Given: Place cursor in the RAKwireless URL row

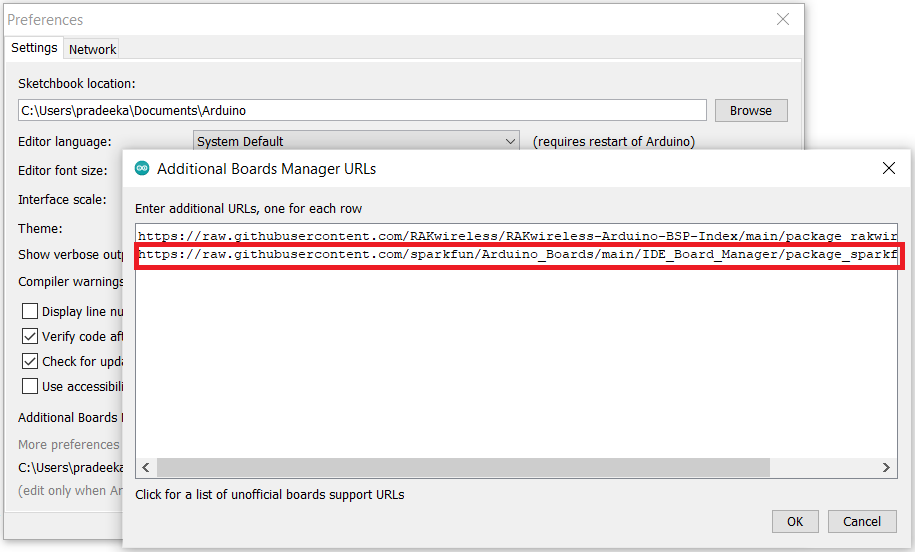Looking at the screenshot, I should [516, 236].
